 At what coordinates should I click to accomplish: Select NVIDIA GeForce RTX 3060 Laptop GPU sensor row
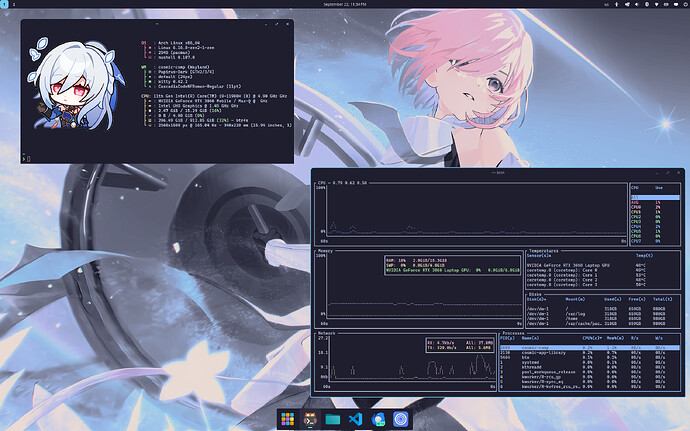(x=603, y=265)
